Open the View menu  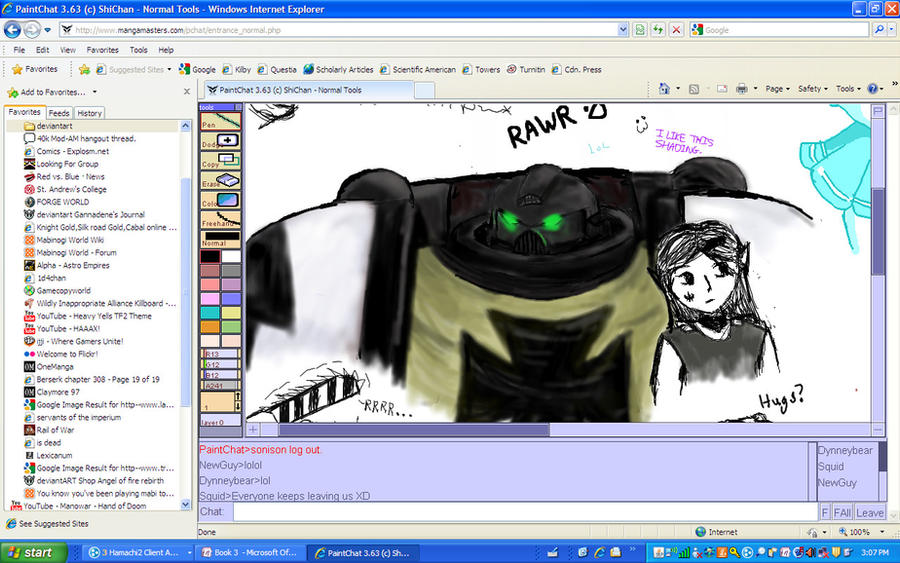[x=68, y=50]
